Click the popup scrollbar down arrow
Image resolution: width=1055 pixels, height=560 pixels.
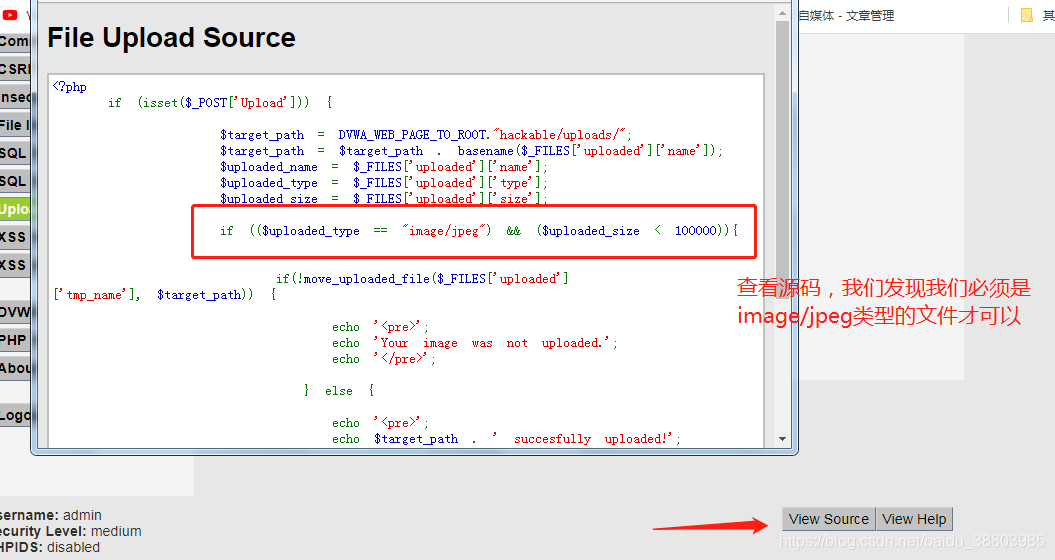pos(782,439)
